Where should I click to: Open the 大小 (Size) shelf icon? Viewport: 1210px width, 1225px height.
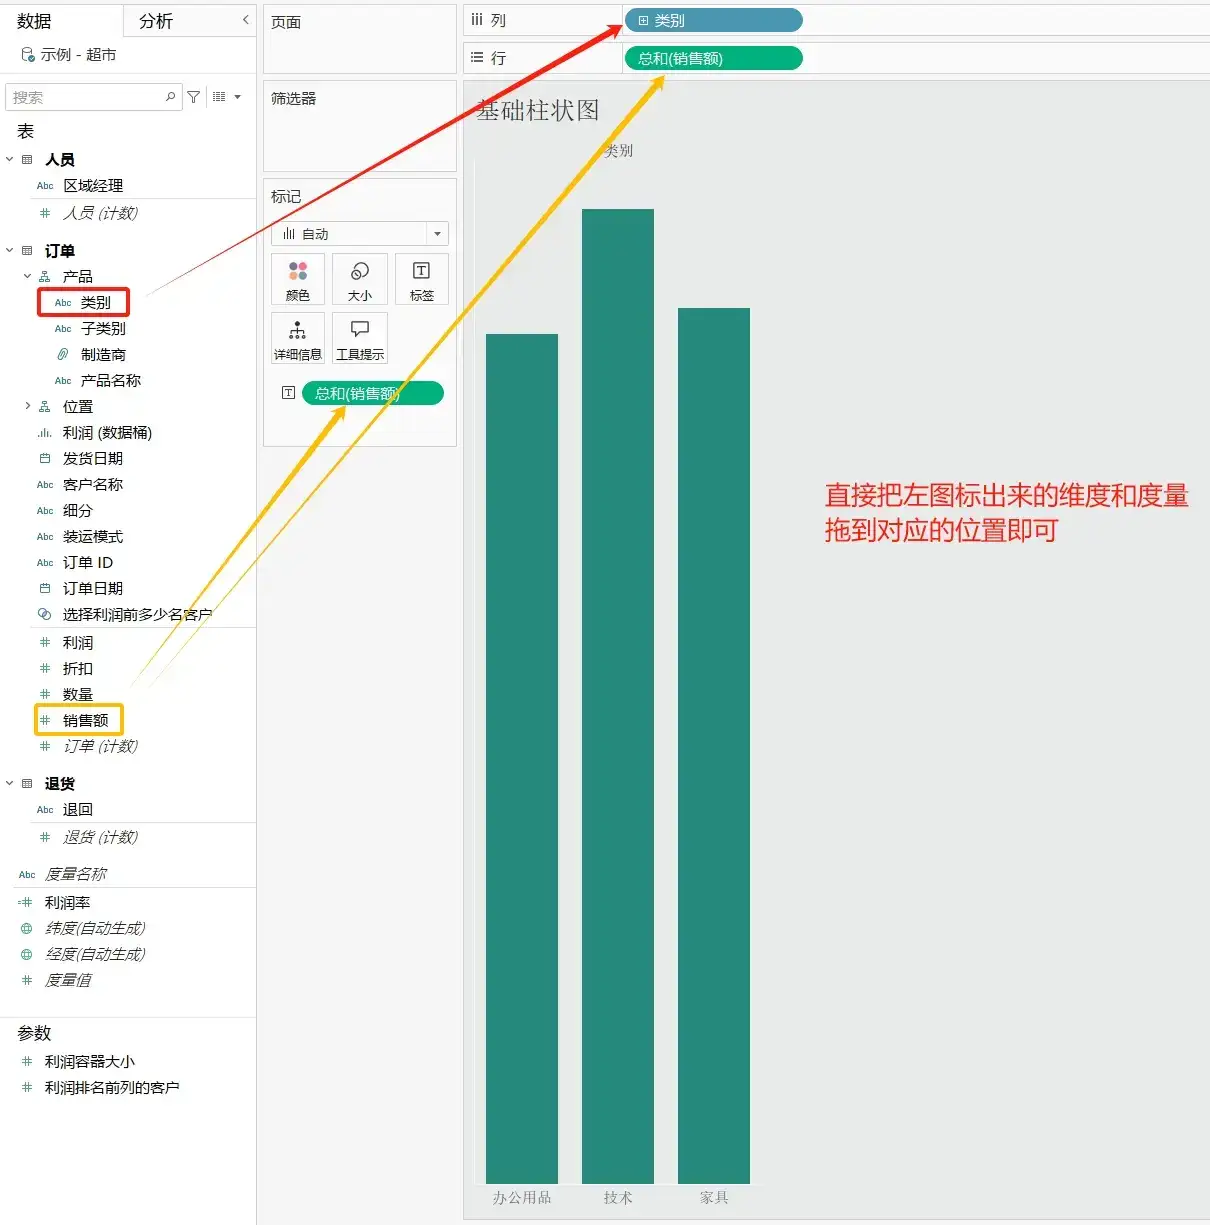click(360, 279)
